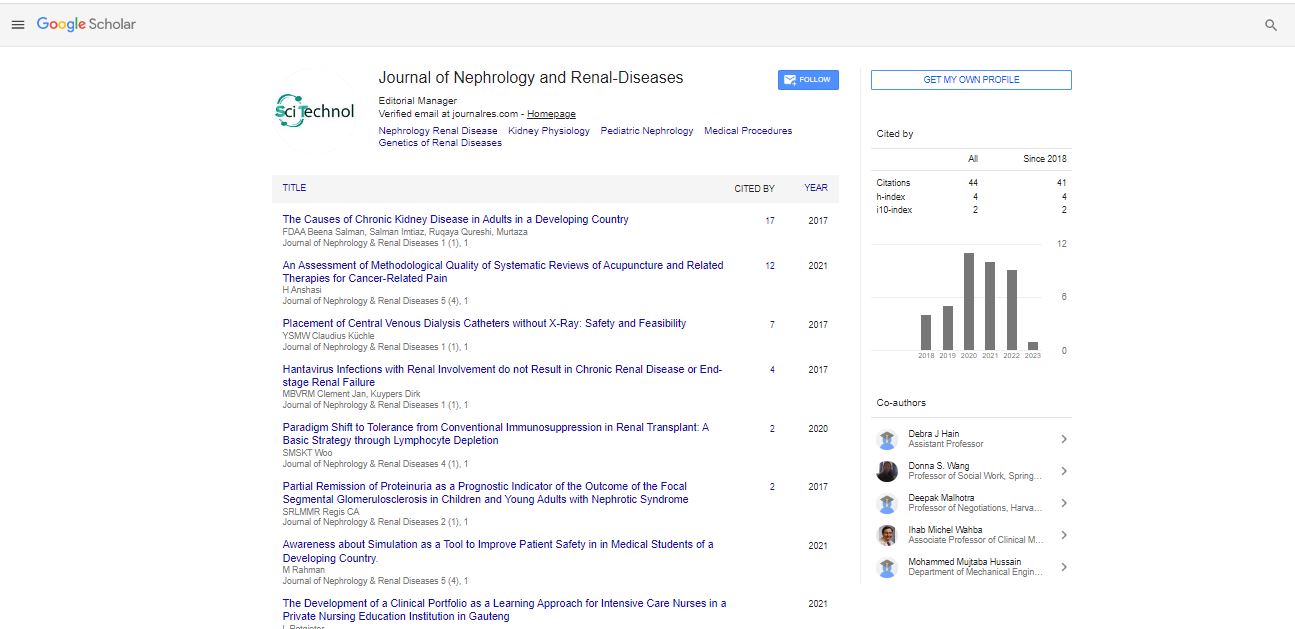Screen dimensions: 1295x629
Task: Sort articles by the Year column header
Action: coord(816,188)
